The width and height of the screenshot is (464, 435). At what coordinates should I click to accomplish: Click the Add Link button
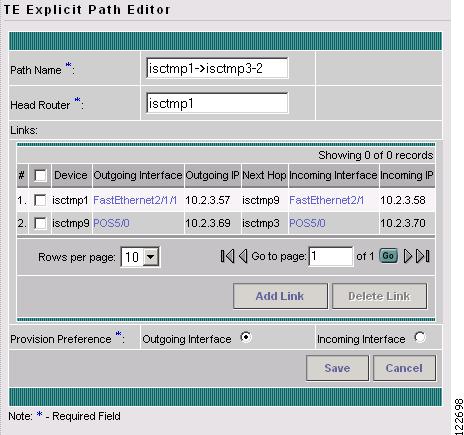click(280, 296)
